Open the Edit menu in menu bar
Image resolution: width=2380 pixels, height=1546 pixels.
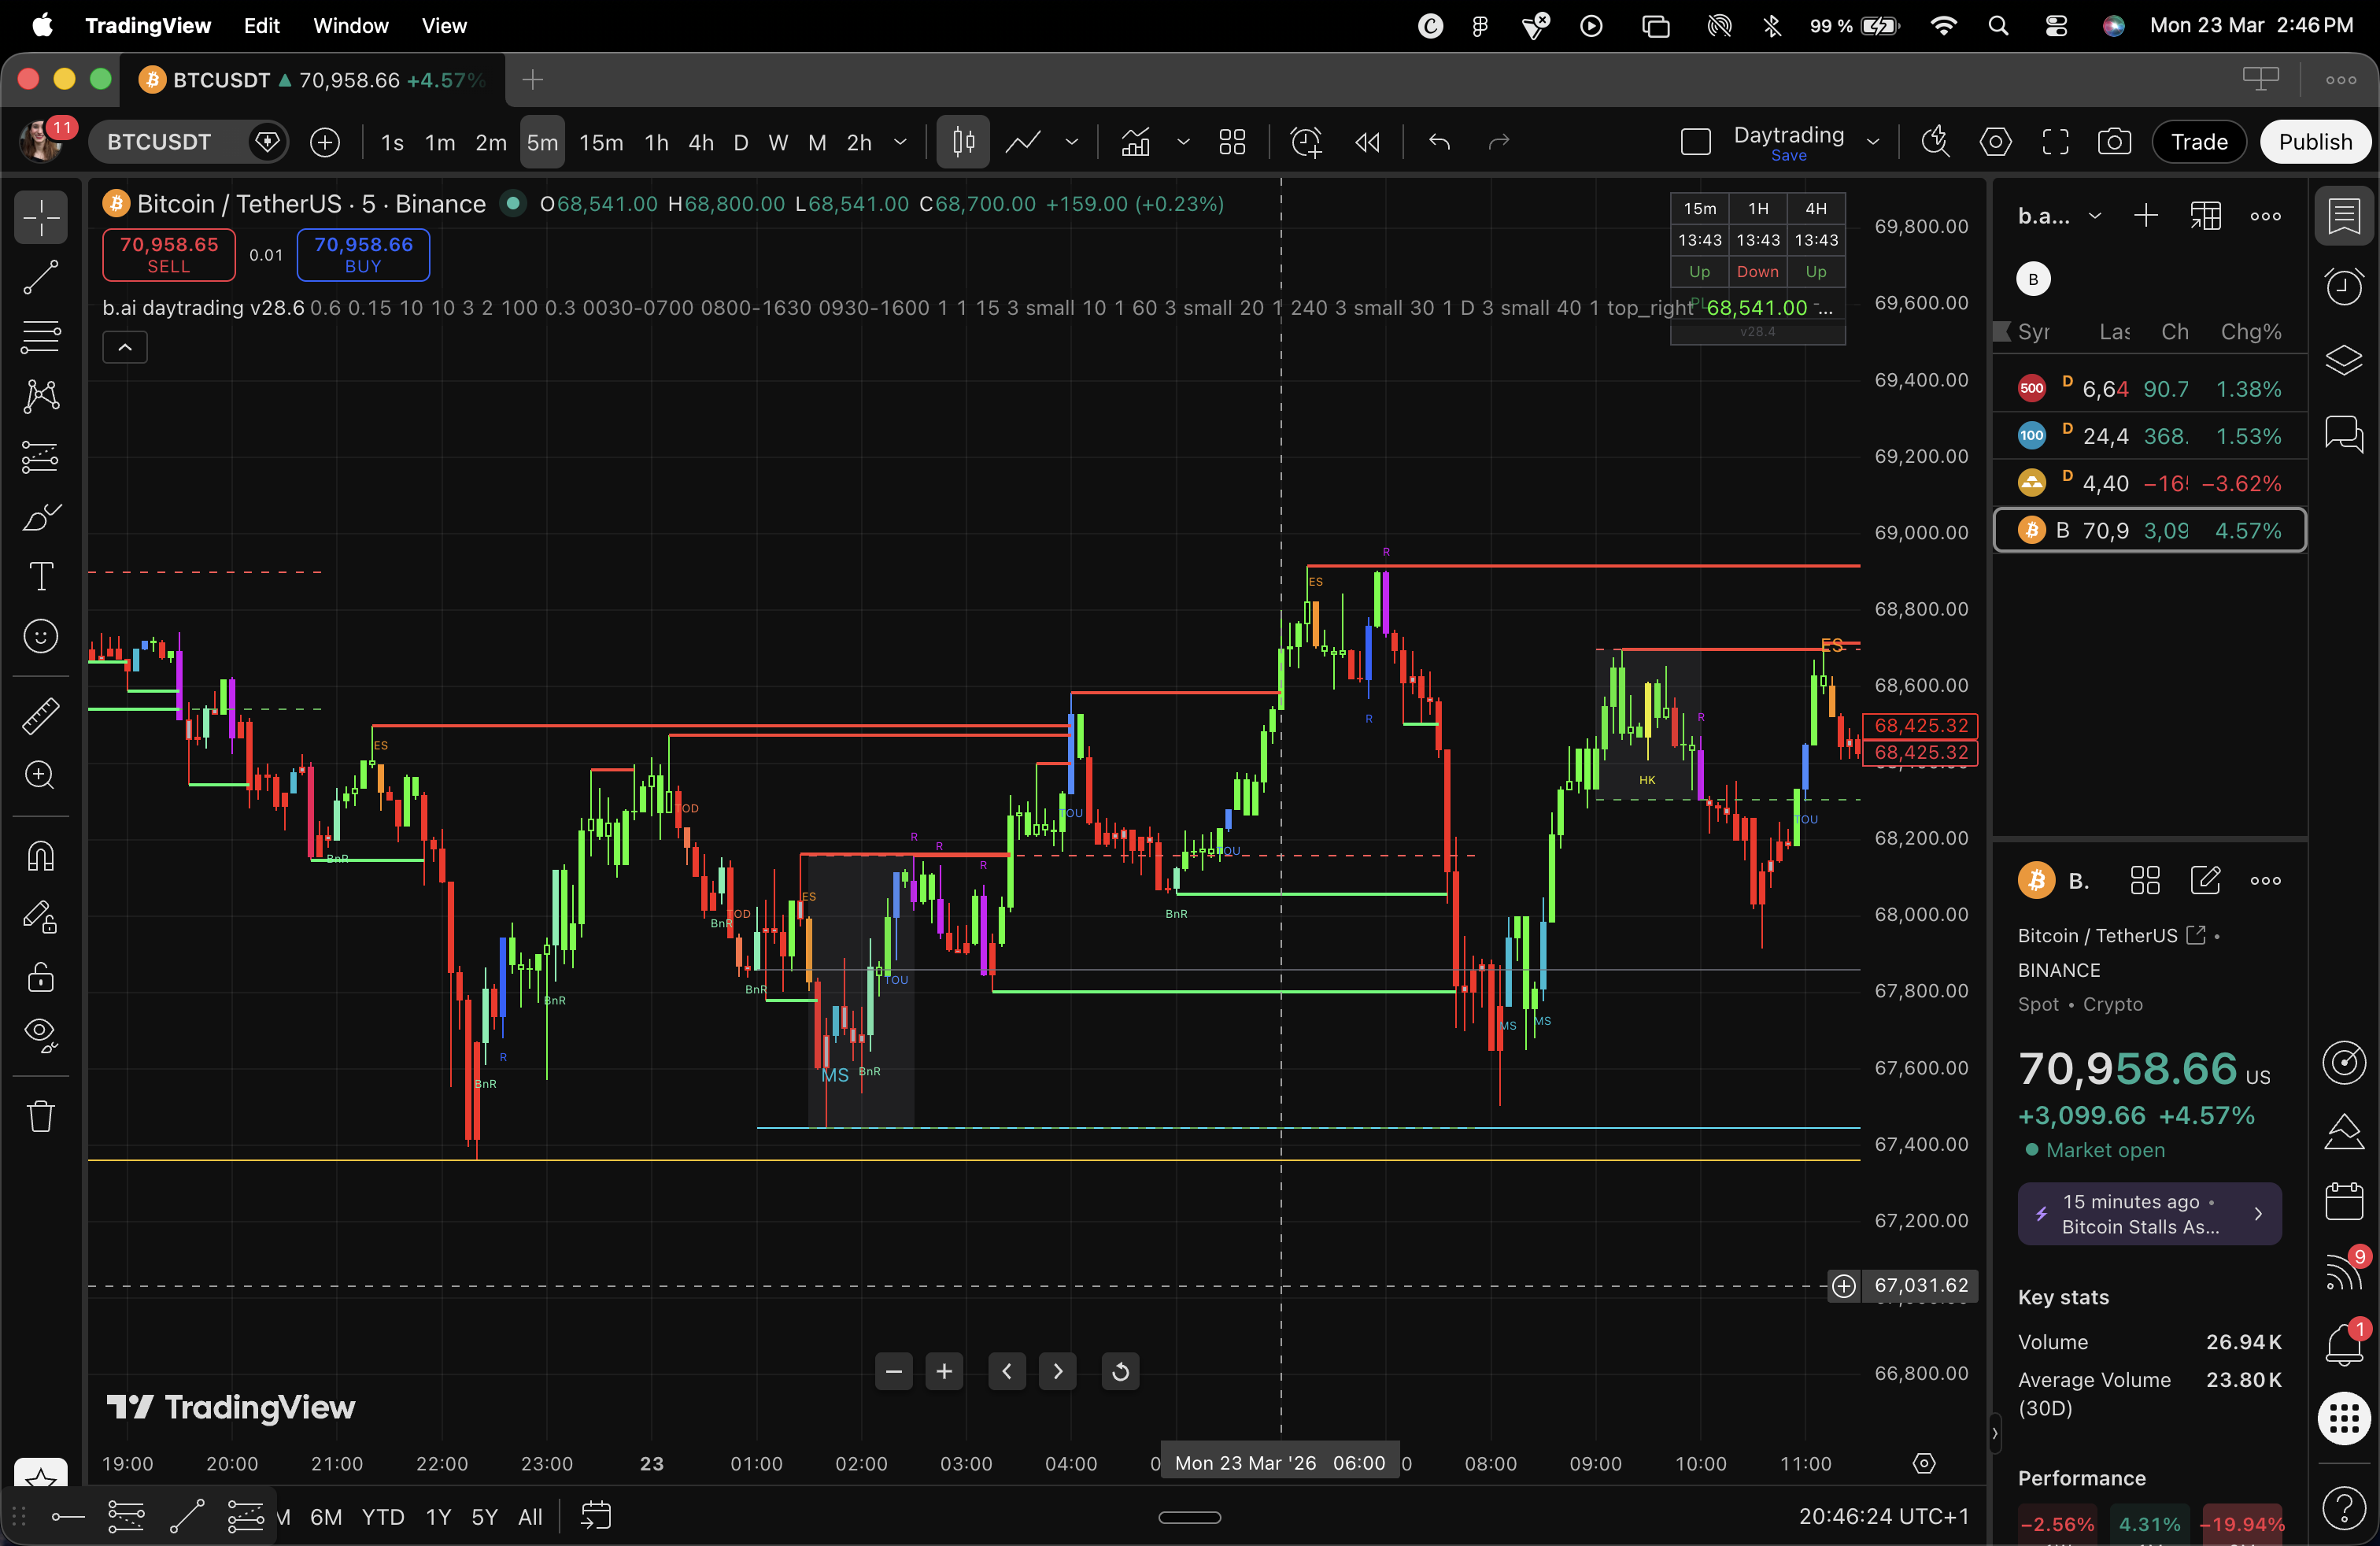(x=261, y=25)
